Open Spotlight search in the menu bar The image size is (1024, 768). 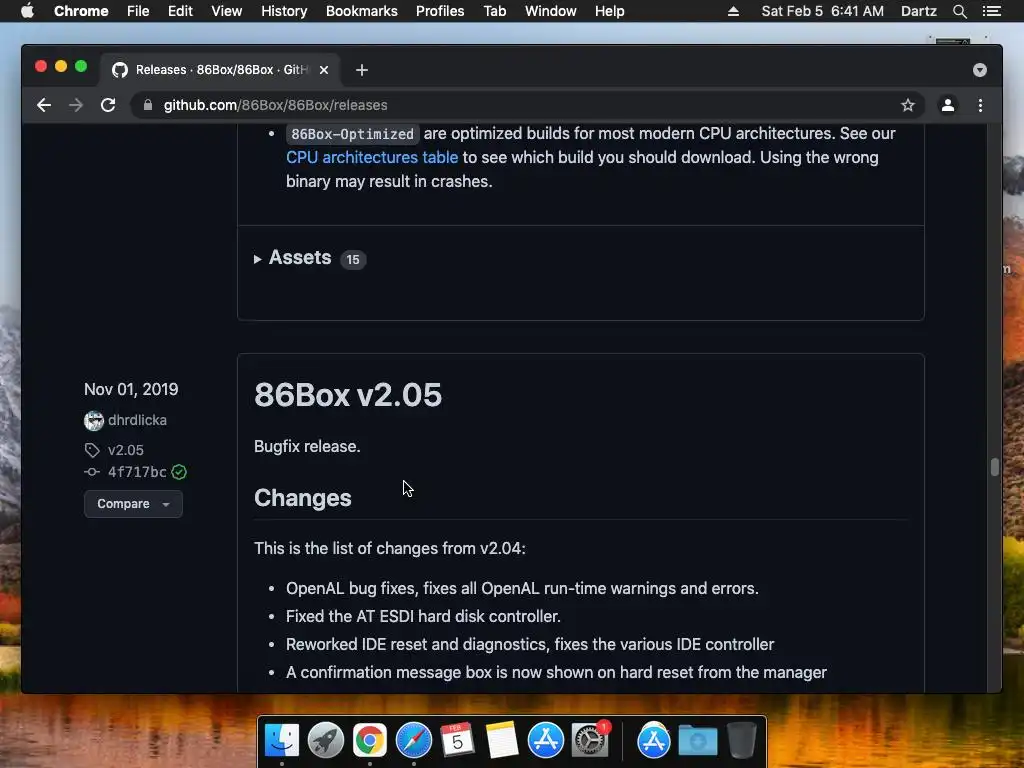click(x=959, y=11)
